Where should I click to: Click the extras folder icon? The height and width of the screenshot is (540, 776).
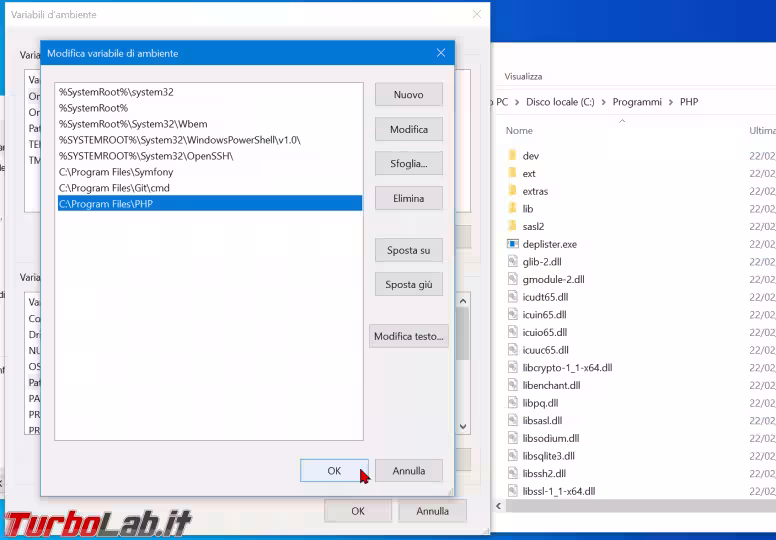(512, 191)
